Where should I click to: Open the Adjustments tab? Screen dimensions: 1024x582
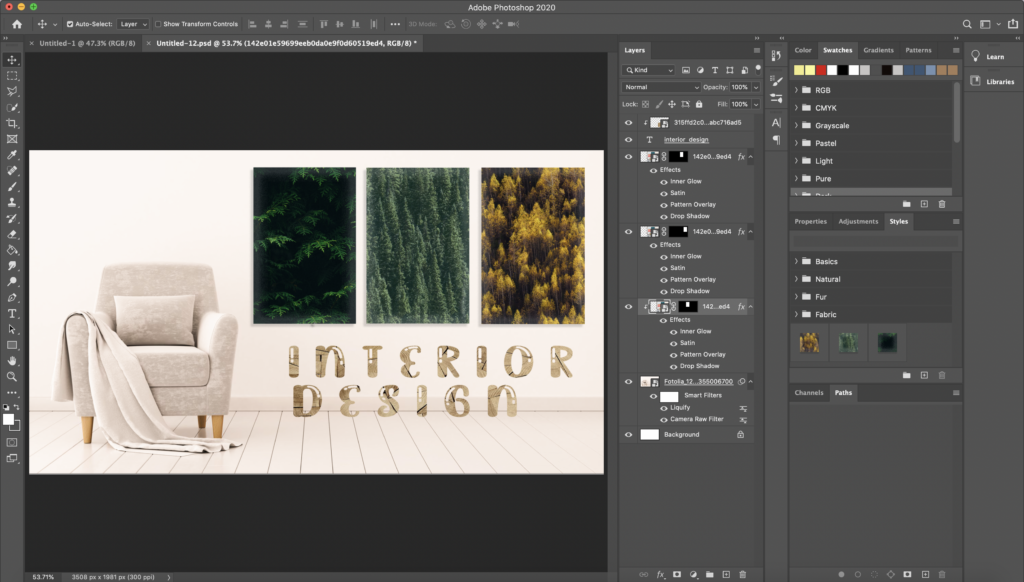pos(858,221)
